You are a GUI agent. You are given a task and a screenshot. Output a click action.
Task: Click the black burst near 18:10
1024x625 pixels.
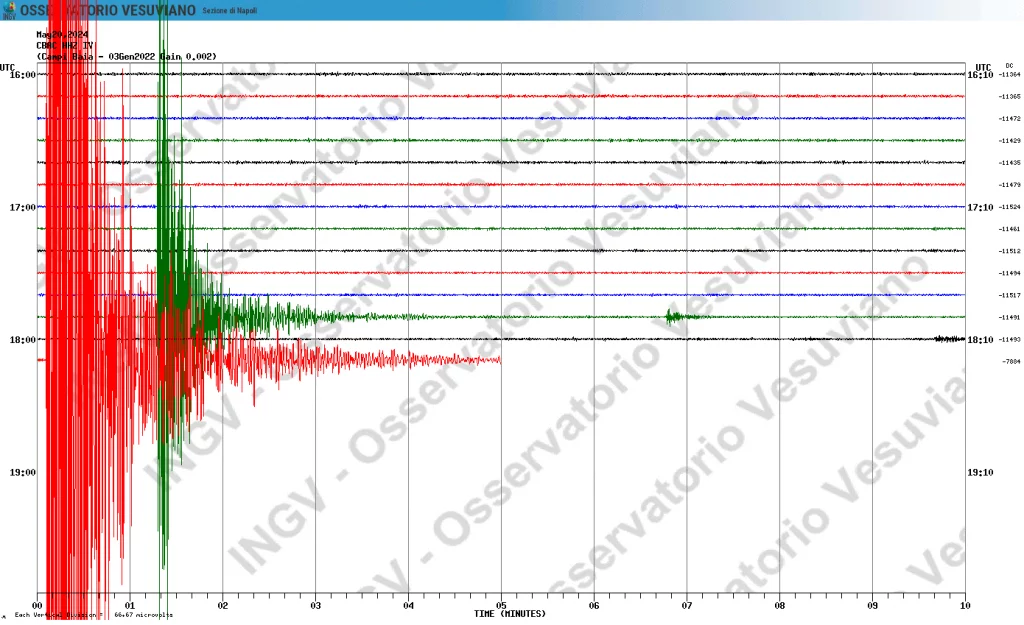946,339
